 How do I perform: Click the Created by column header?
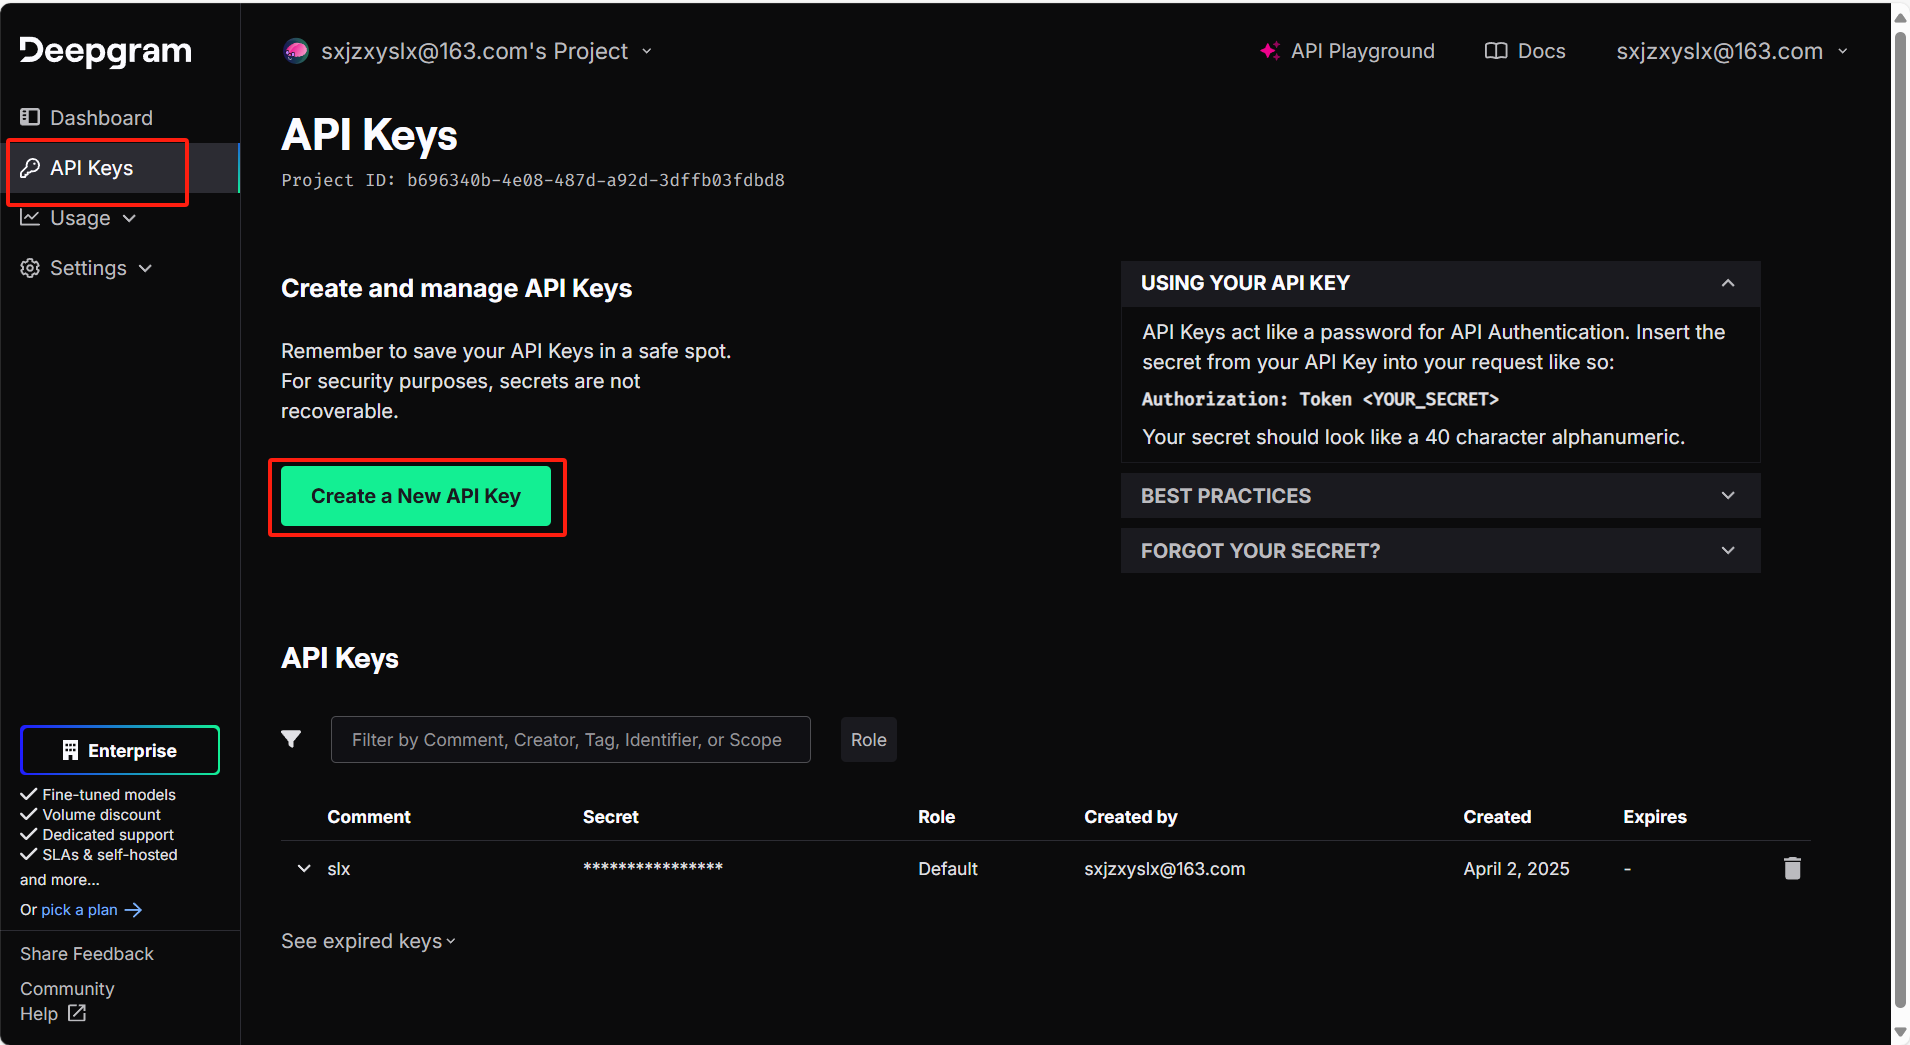[x=1131, y=817]
